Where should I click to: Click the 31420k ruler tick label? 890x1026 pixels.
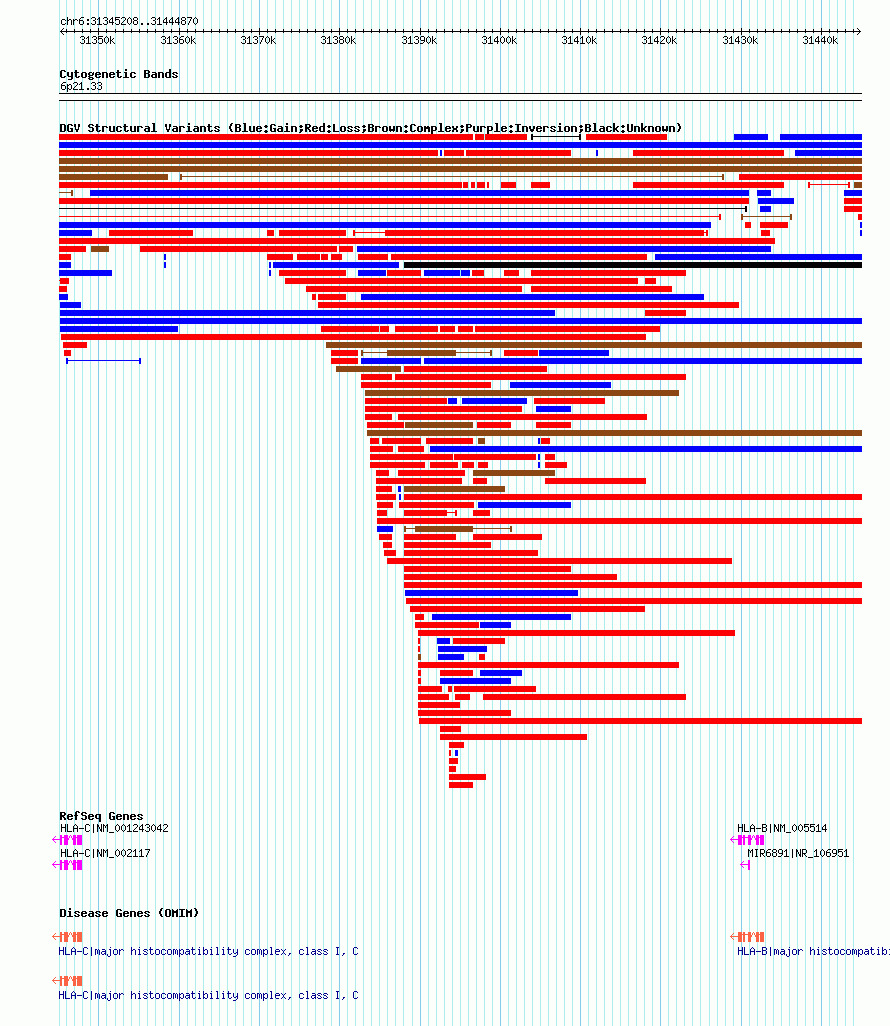(x=659, y=41)
